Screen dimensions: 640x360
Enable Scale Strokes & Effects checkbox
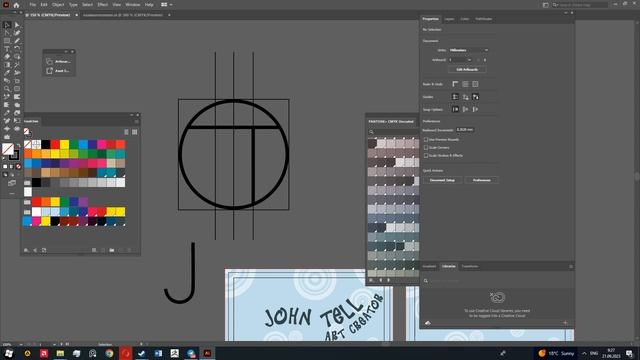pyautogui.click(x=426, y=156)
